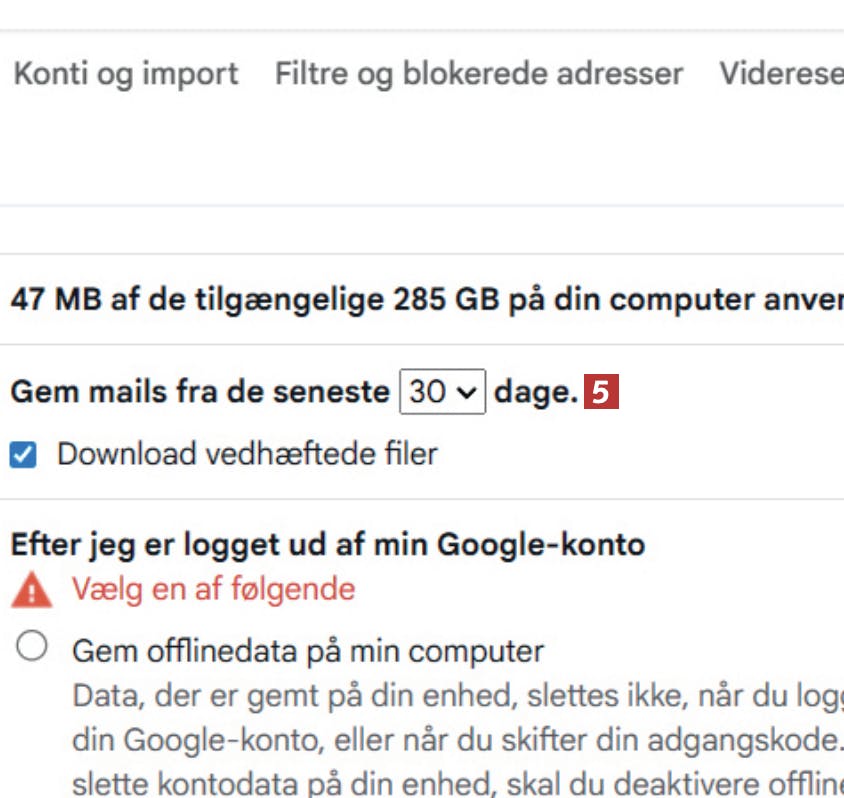The image size is (844, 798).
Task: Open the 30 days dropdown
Action: click(442, 392)
